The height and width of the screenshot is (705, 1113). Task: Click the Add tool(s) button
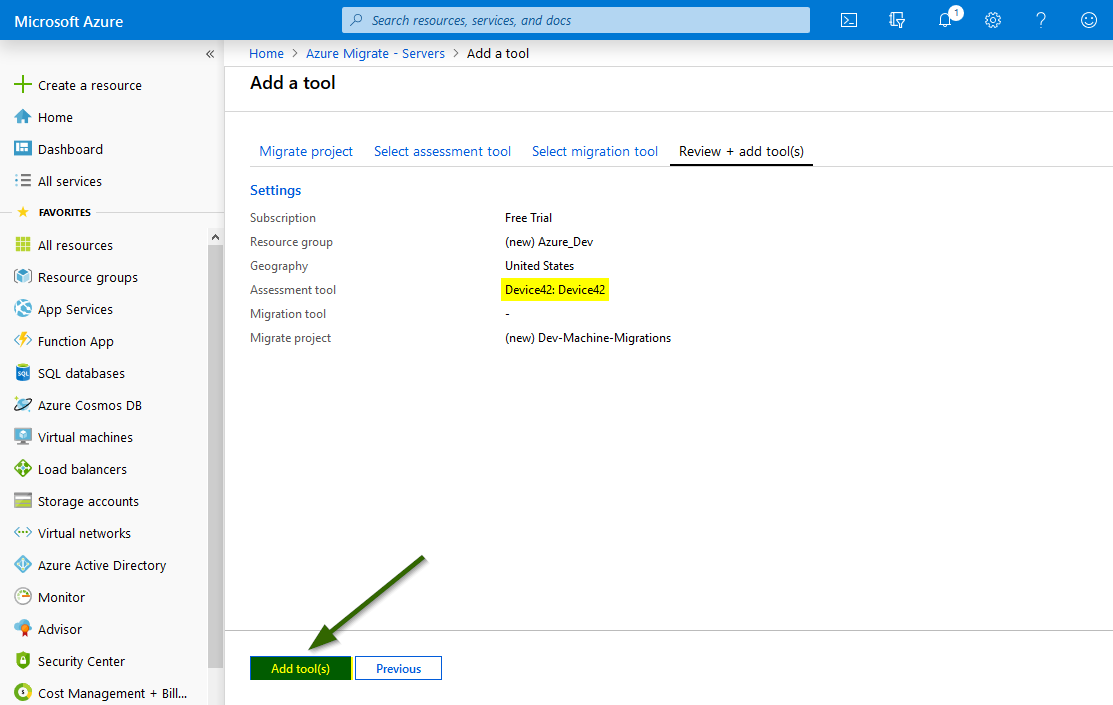point(300,668)
